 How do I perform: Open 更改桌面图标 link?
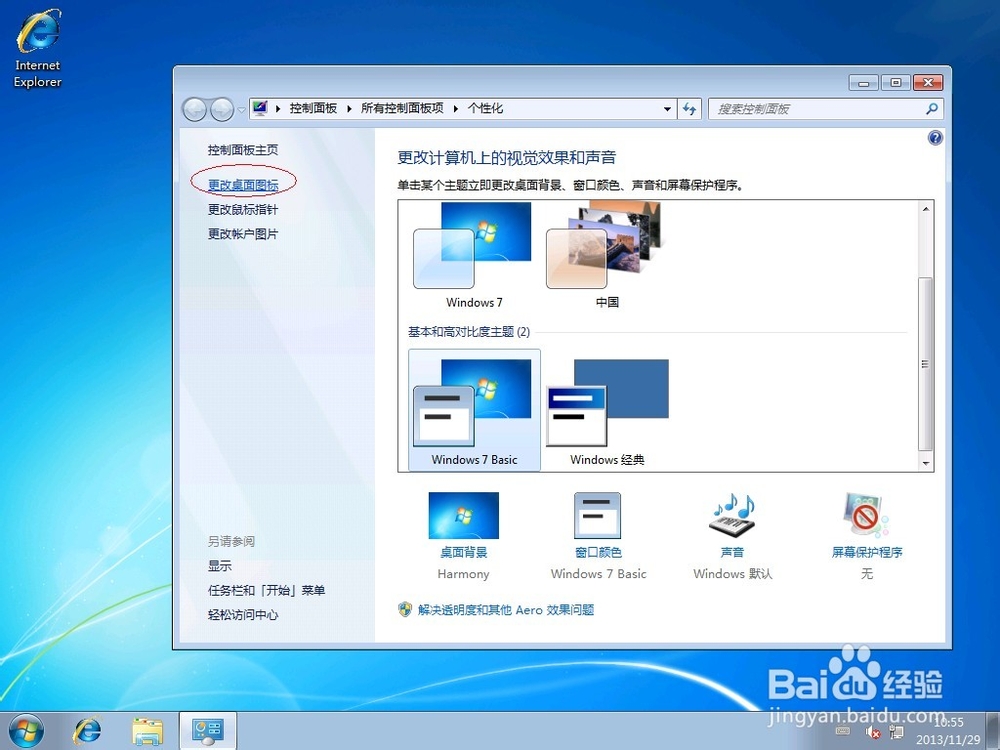[x=243, y=185]
